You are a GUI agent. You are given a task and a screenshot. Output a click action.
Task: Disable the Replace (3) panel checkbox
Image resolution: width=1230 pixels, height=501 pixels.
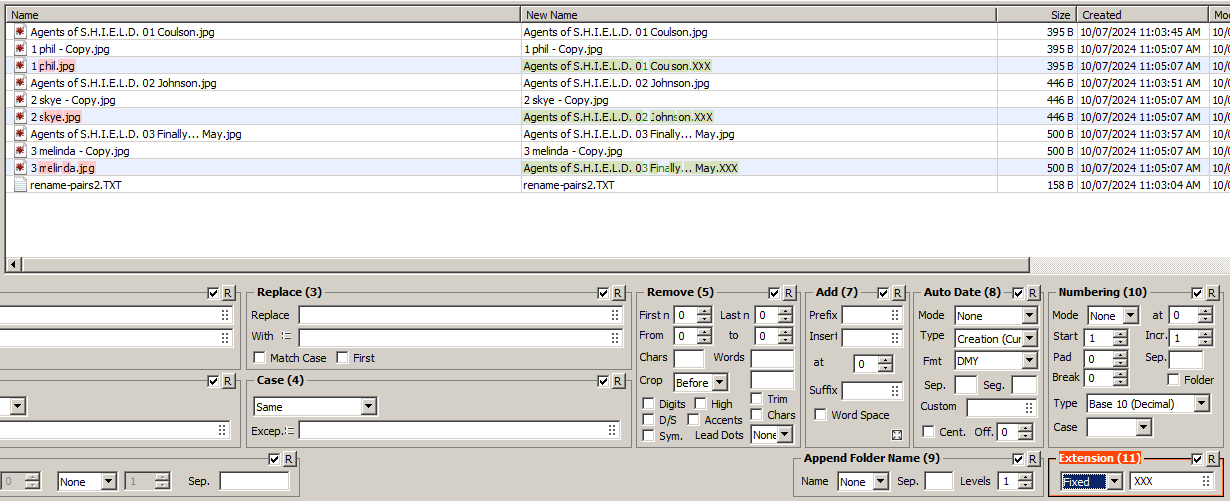click(x=603, y=293)
